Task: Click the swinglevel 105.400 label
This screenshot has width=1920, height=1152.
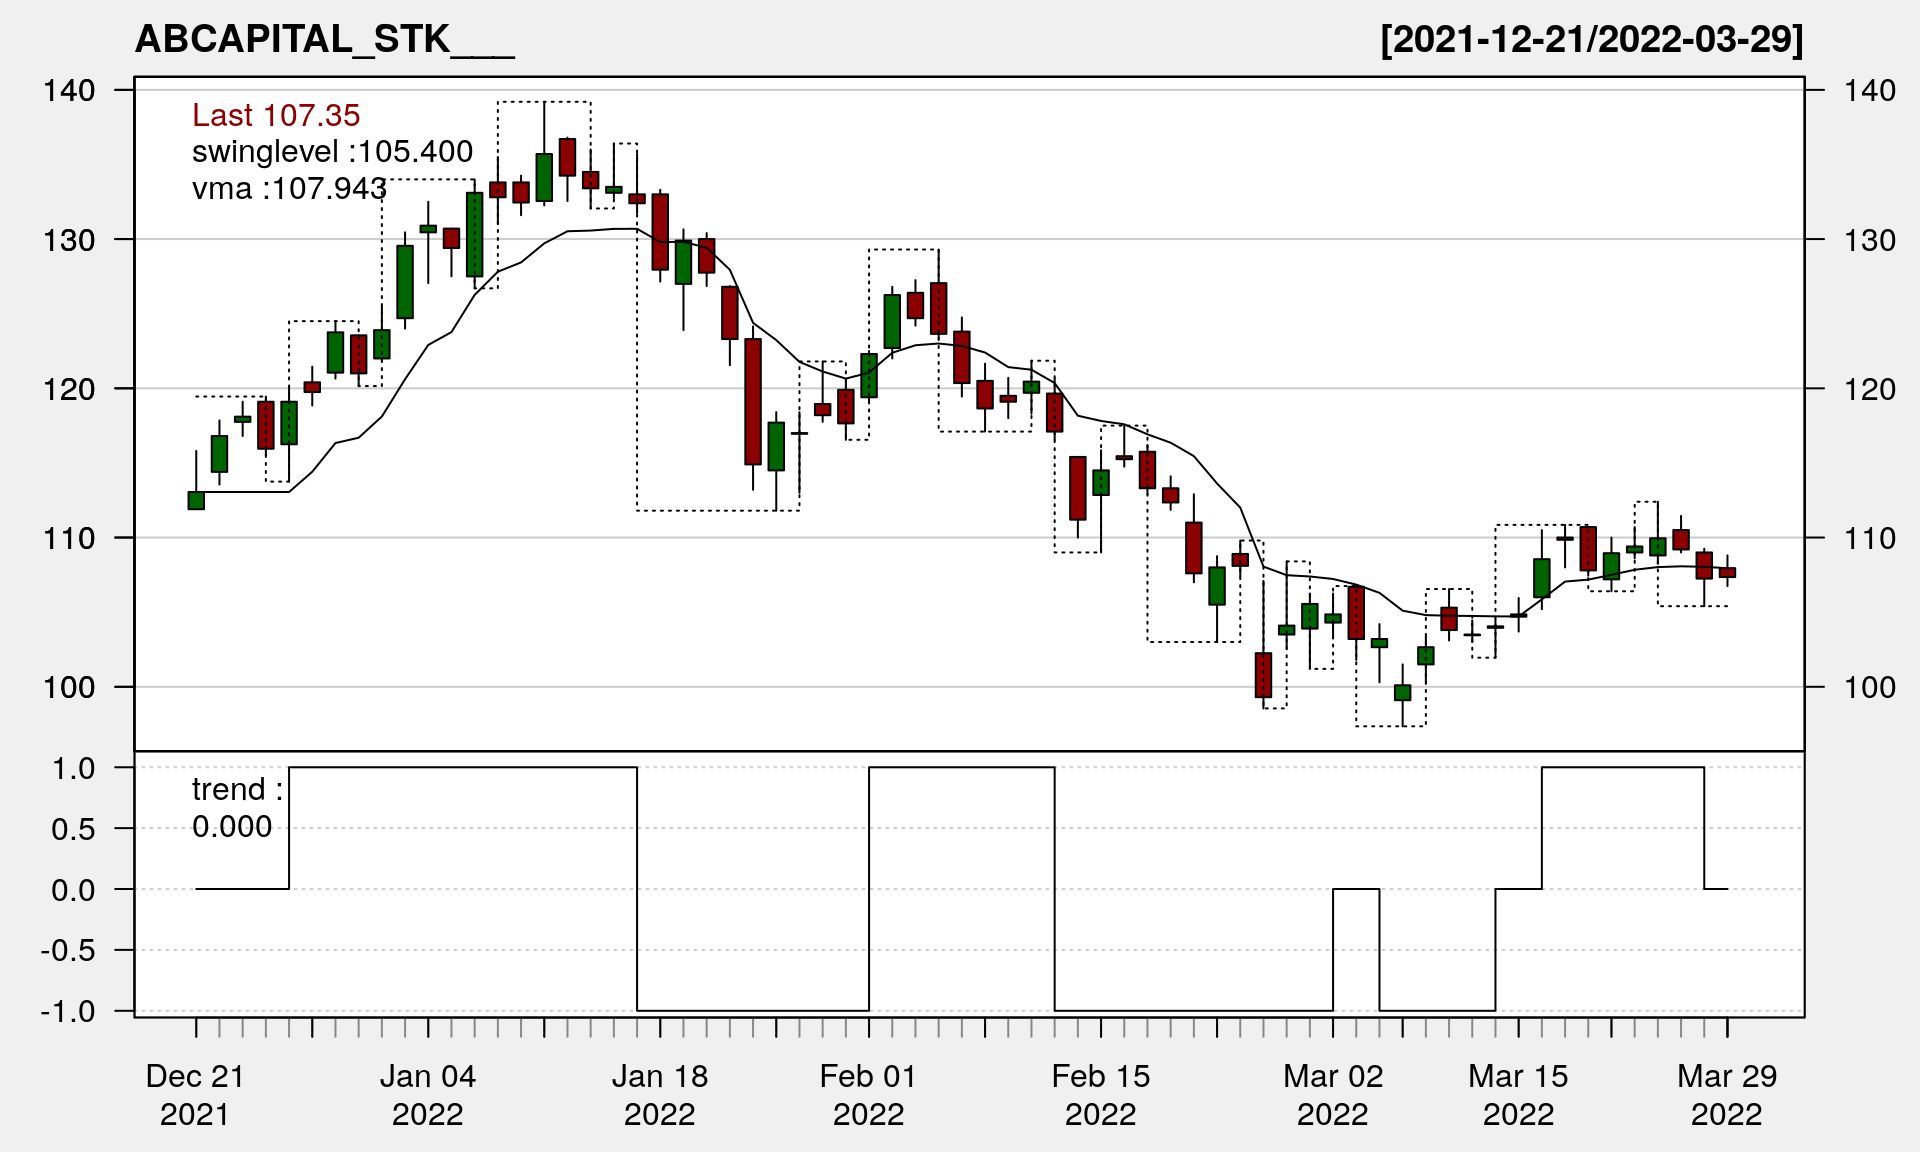Action: (331, 152)
